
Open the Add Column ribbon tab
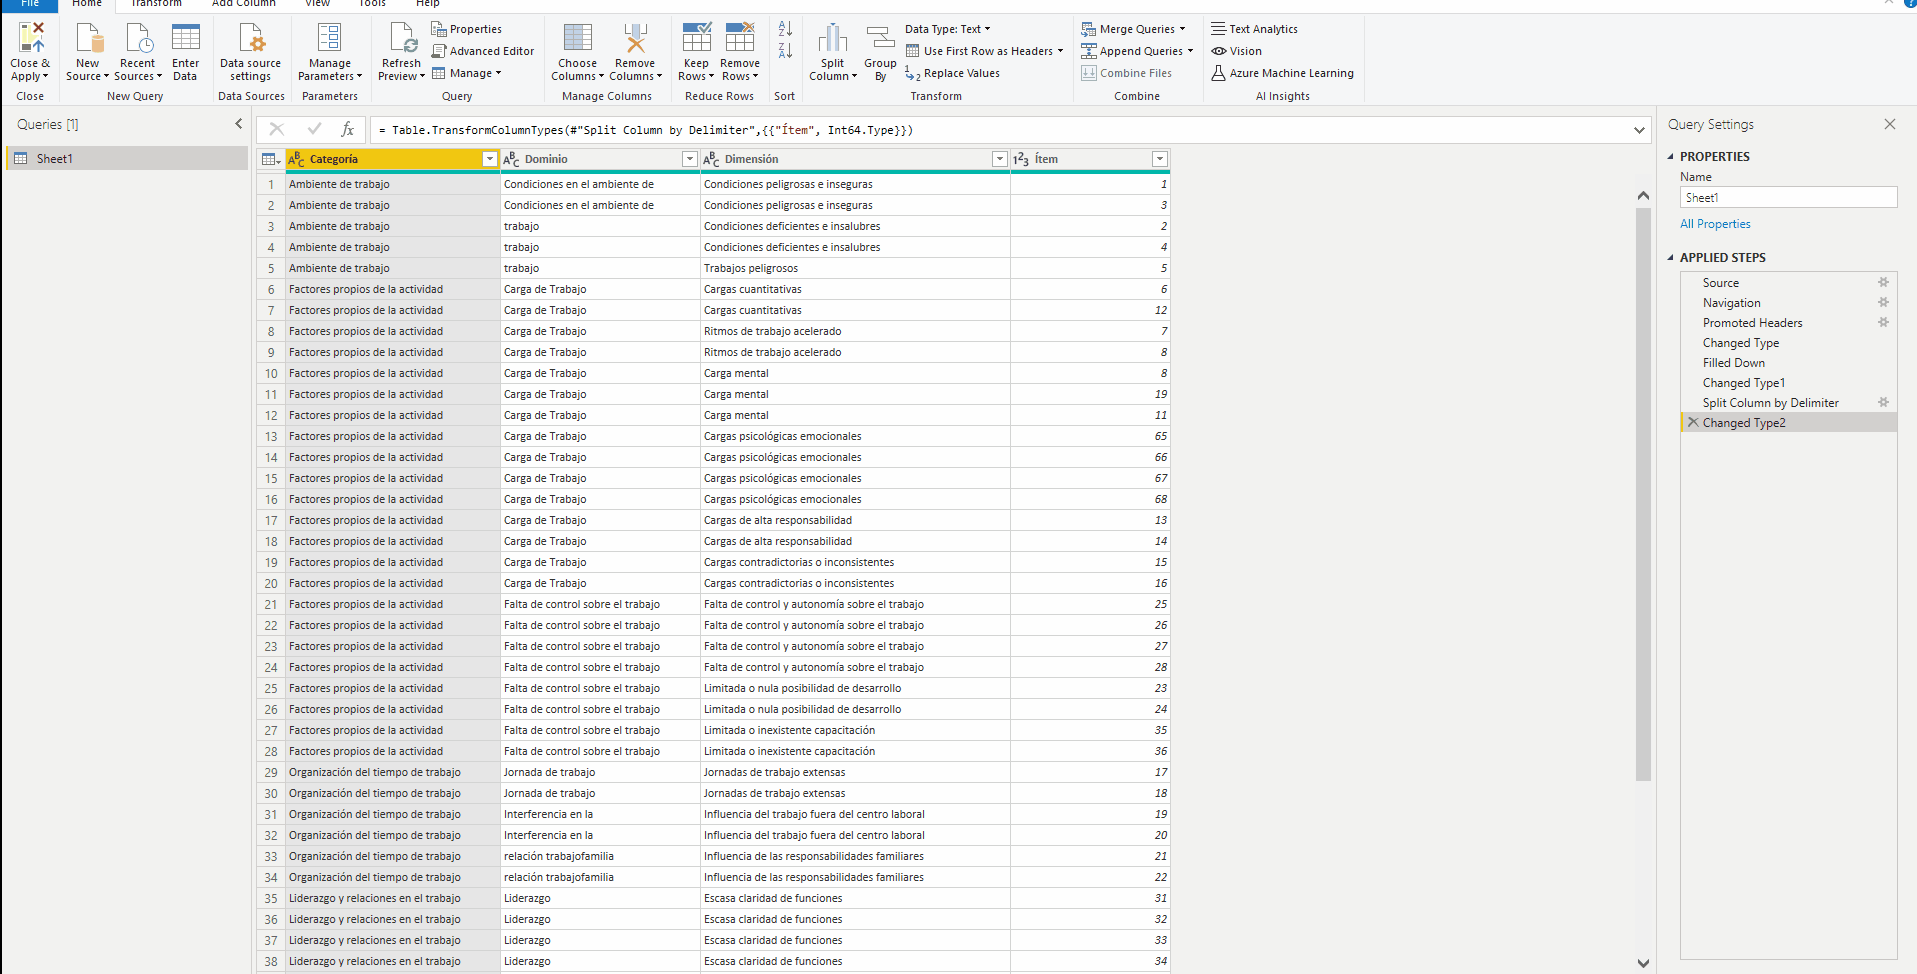coord(244,4)
